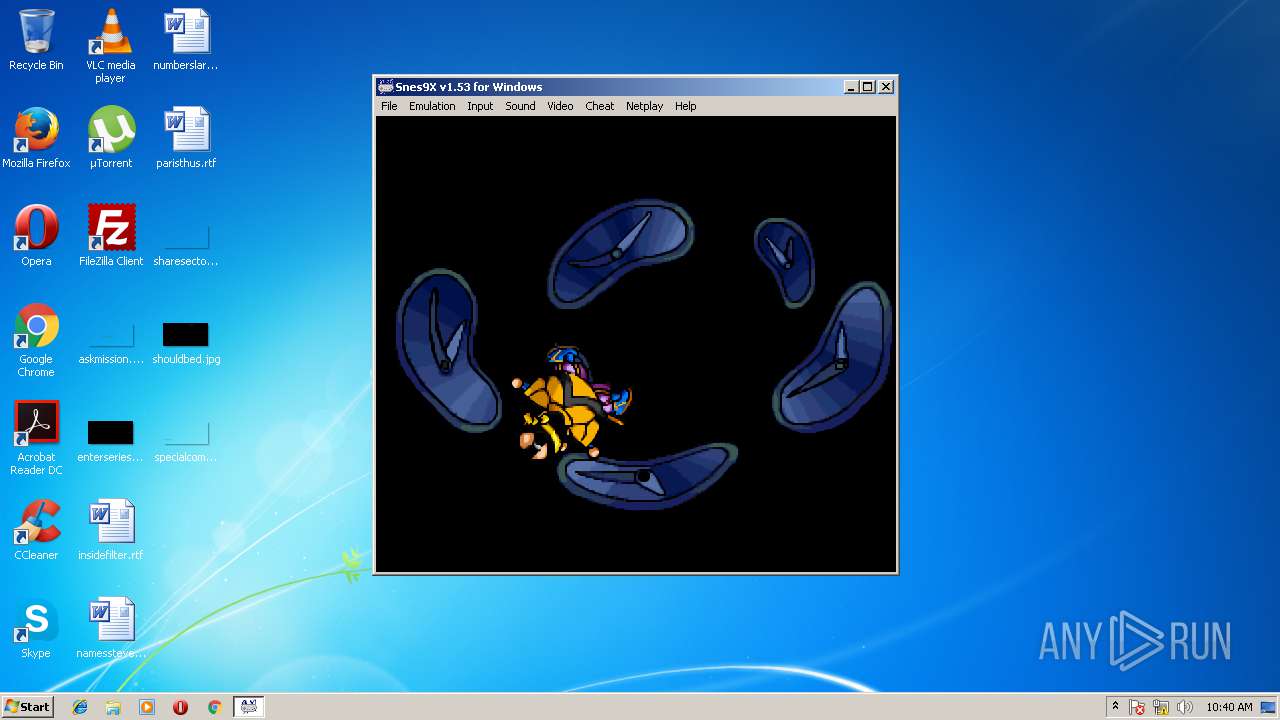The width and height of the screenshot is (1280, 720).
Task: Open the Start menu
Action: click(27, 707)
